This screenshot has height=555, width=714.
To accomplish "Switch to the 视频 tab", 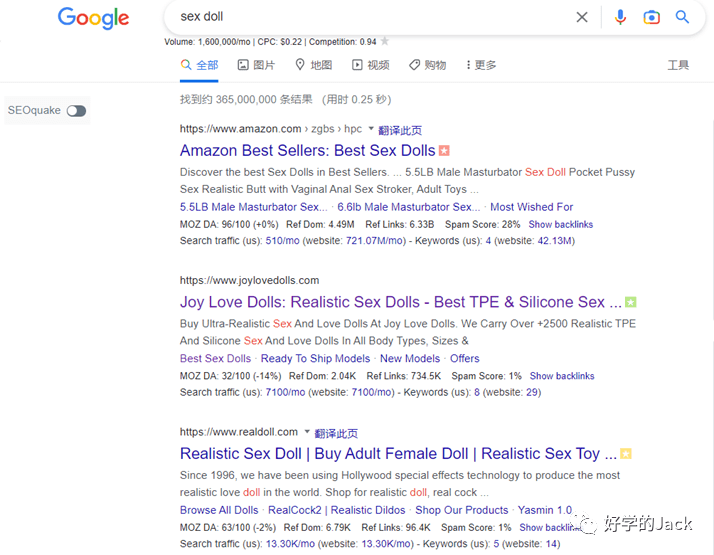I will tap(371, 65).
